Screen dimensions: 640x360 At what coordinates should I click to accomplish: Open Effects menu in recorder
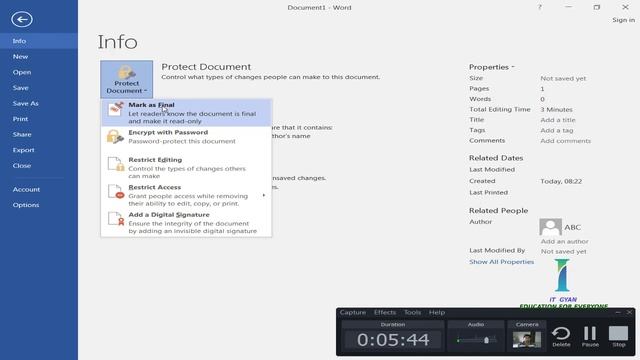click(x=385, y=312)
